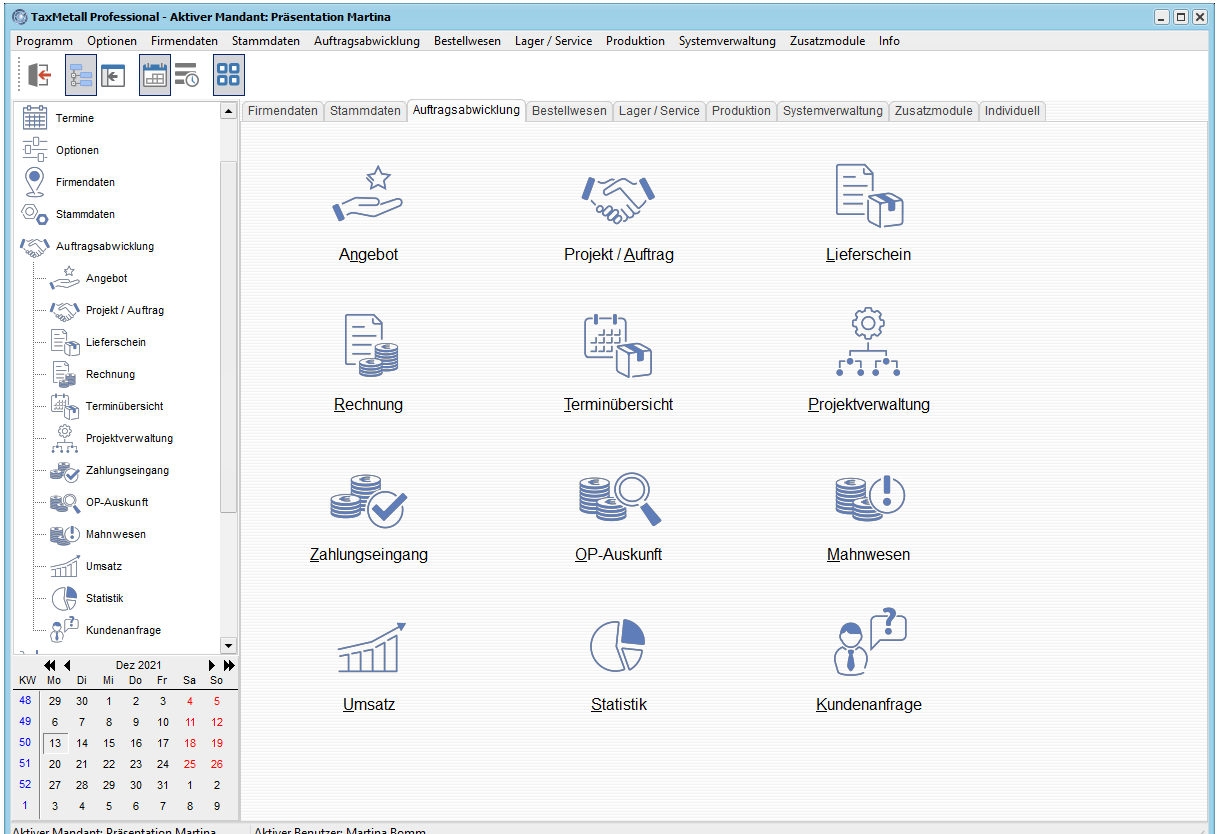
Task: Open the Systemverwaltung menu in menu bar
Action: pyautogui.click(x=727, y=41)
